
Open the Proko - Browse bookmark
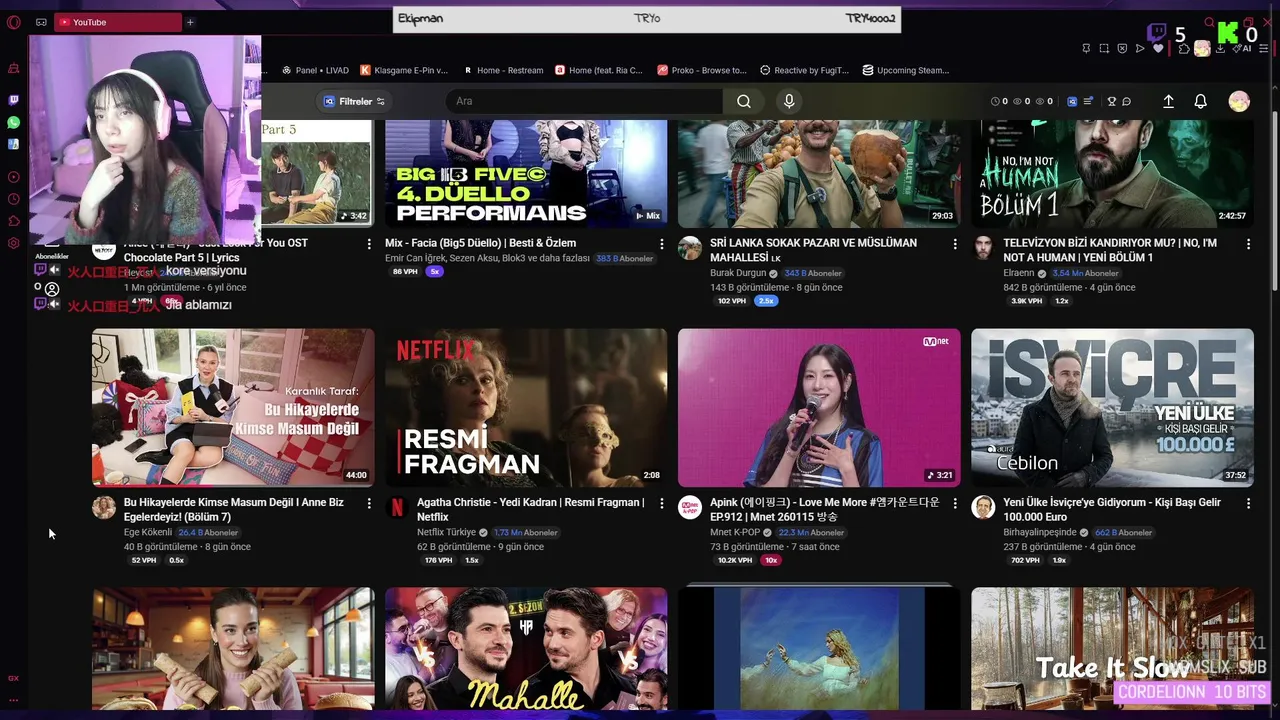coord(701,70)
